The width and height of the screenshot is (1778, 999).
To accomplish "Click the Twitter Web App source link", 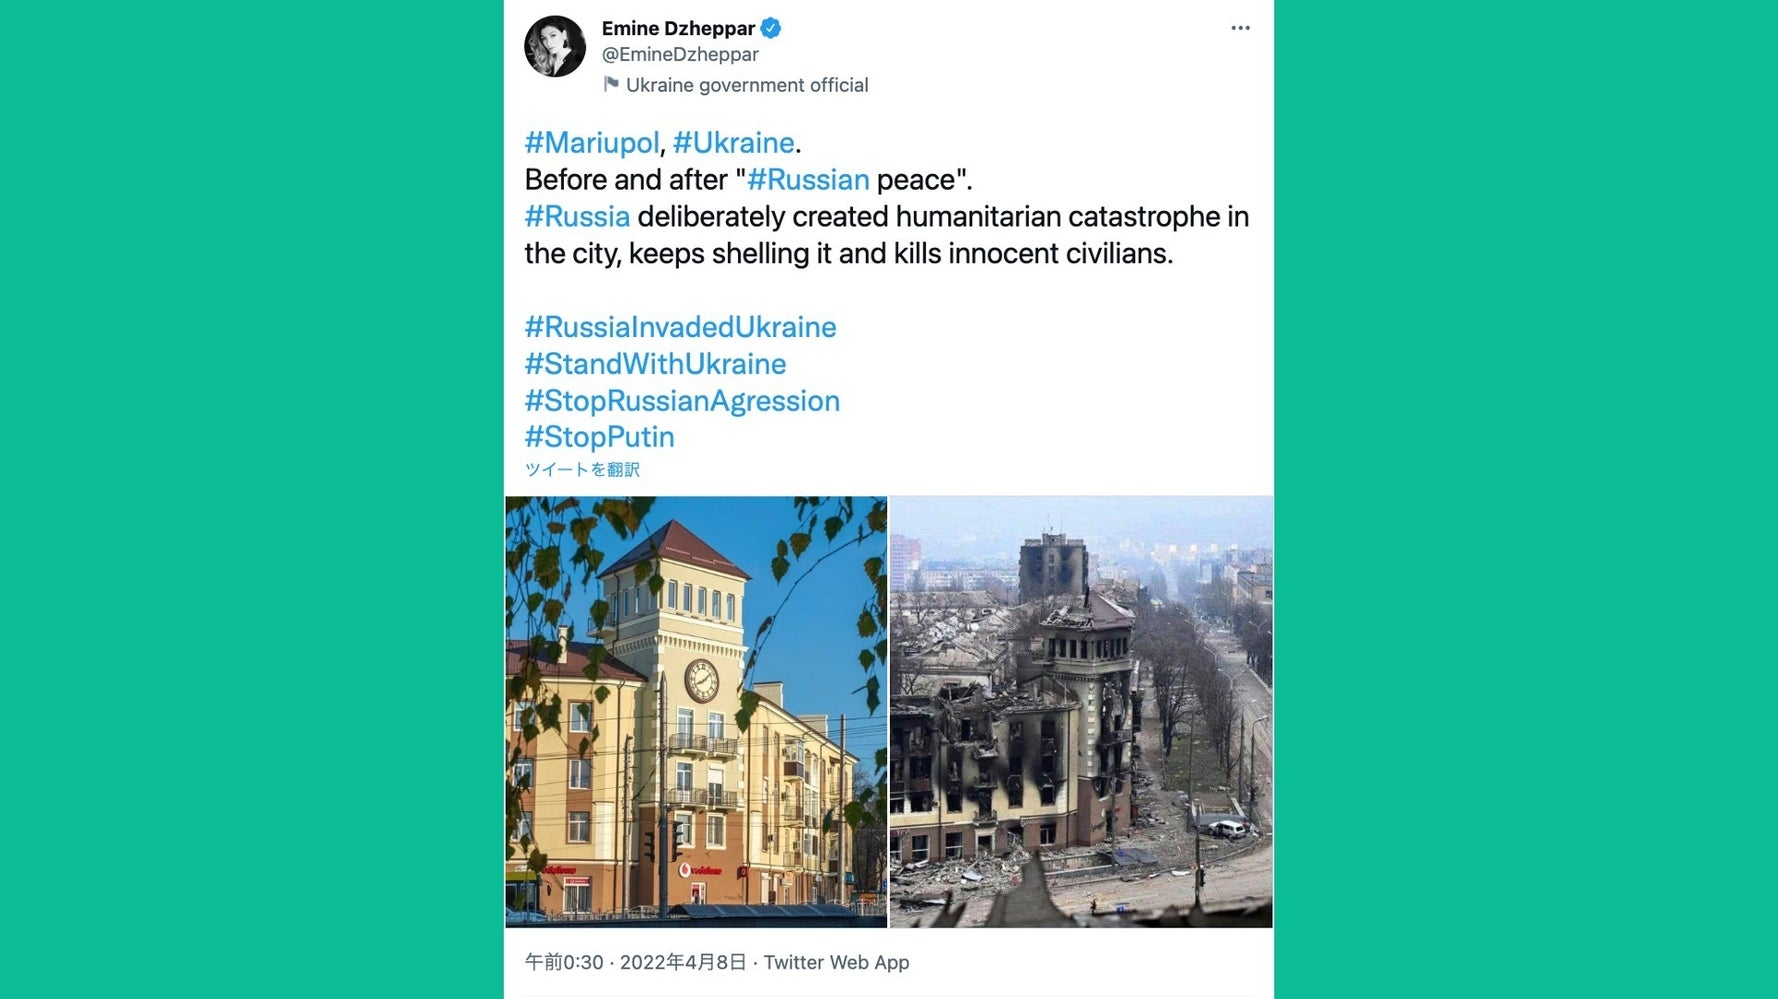I will click(836, 962).
